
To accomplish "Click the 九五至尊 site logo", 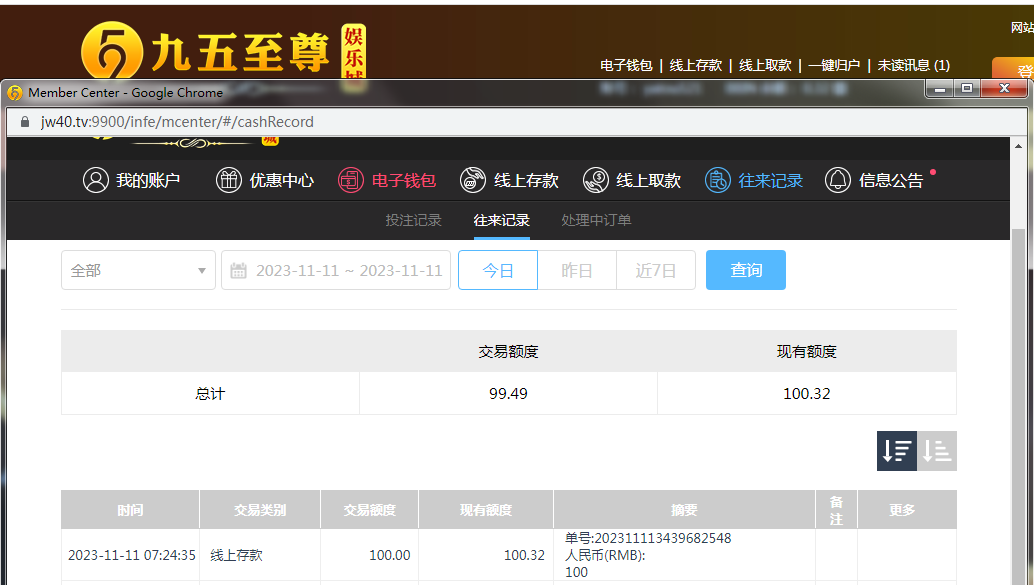I will pos(223,51).
